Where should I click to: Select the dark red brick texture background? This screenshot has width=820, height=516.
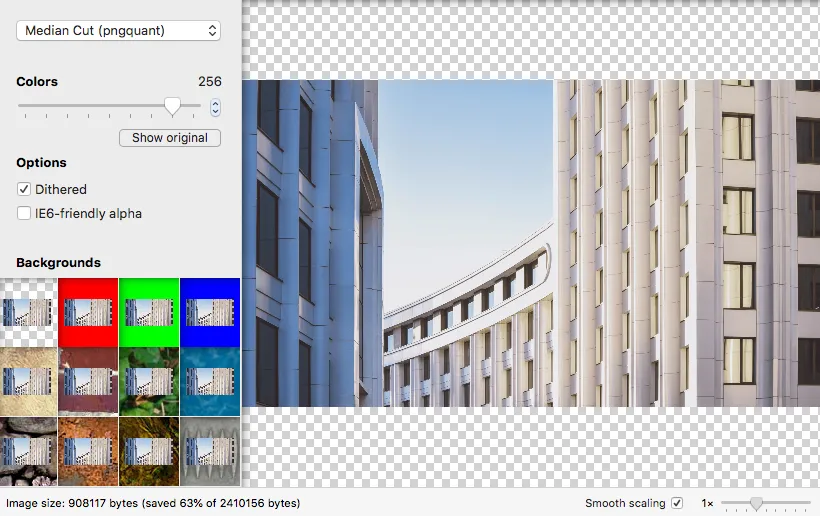[88, 382]
